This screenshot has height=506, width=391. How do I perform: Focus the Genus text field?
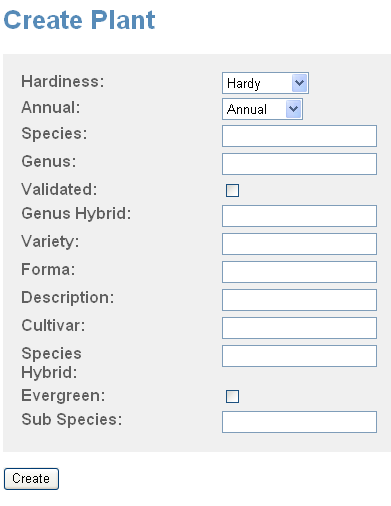pos(299,164)
